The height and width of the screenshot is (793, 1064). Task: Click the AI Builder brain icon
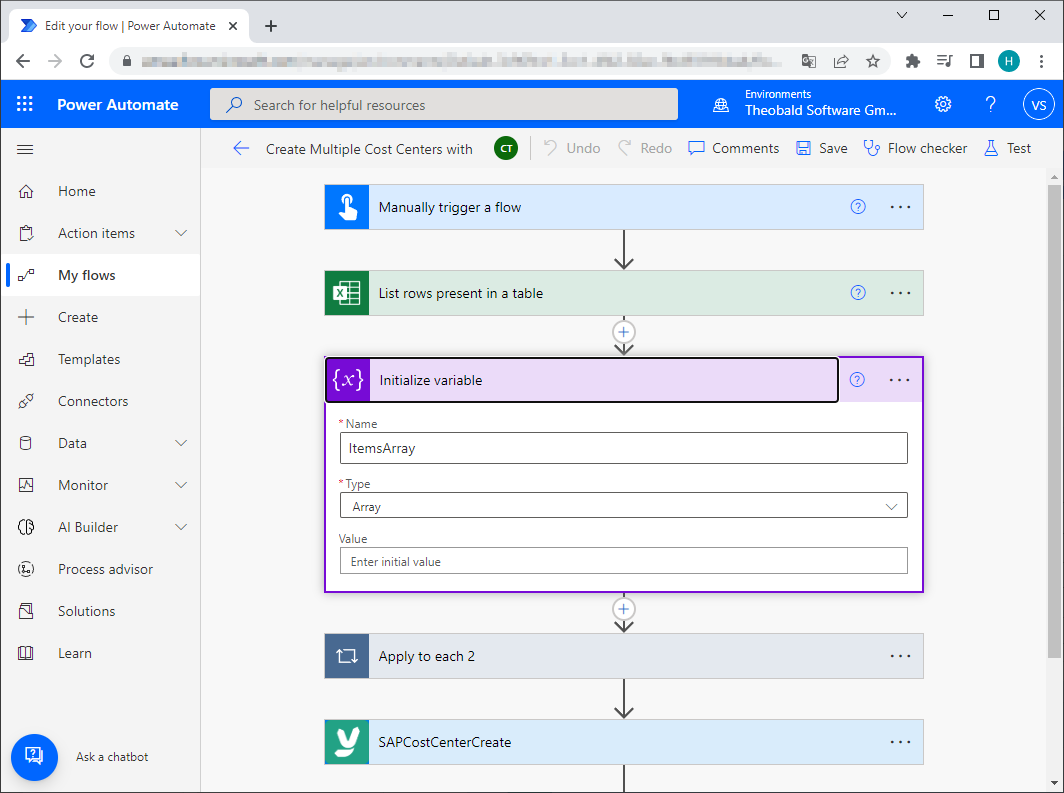tap(26, 528)
